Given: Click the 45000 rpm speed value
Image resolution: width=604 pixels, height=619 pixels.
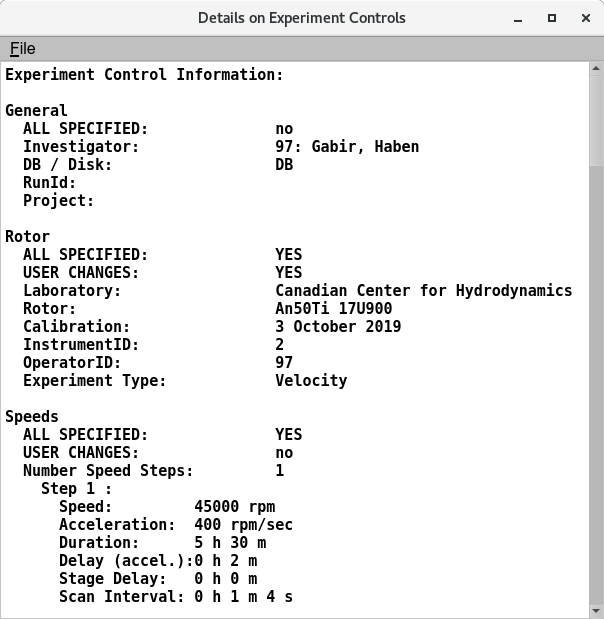Looking at the screenshot, I should (235, 507).
